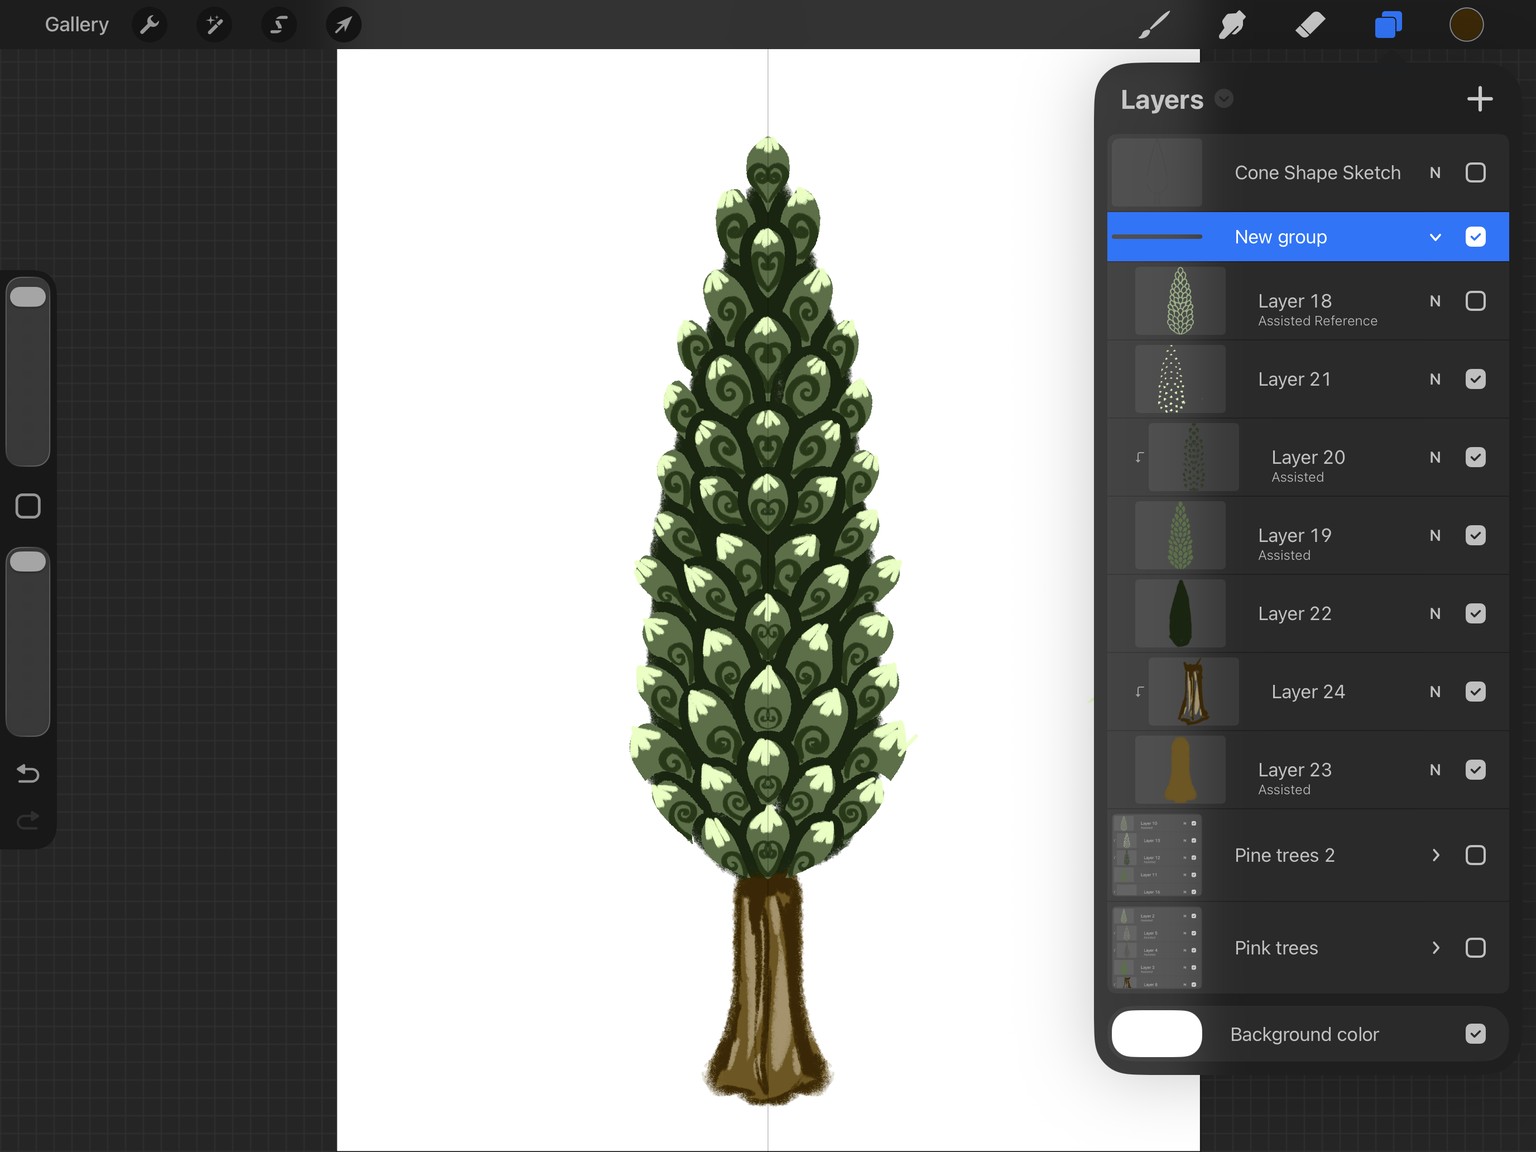
Task: Open blend mode N for Layer 23
Action: 1435,770
